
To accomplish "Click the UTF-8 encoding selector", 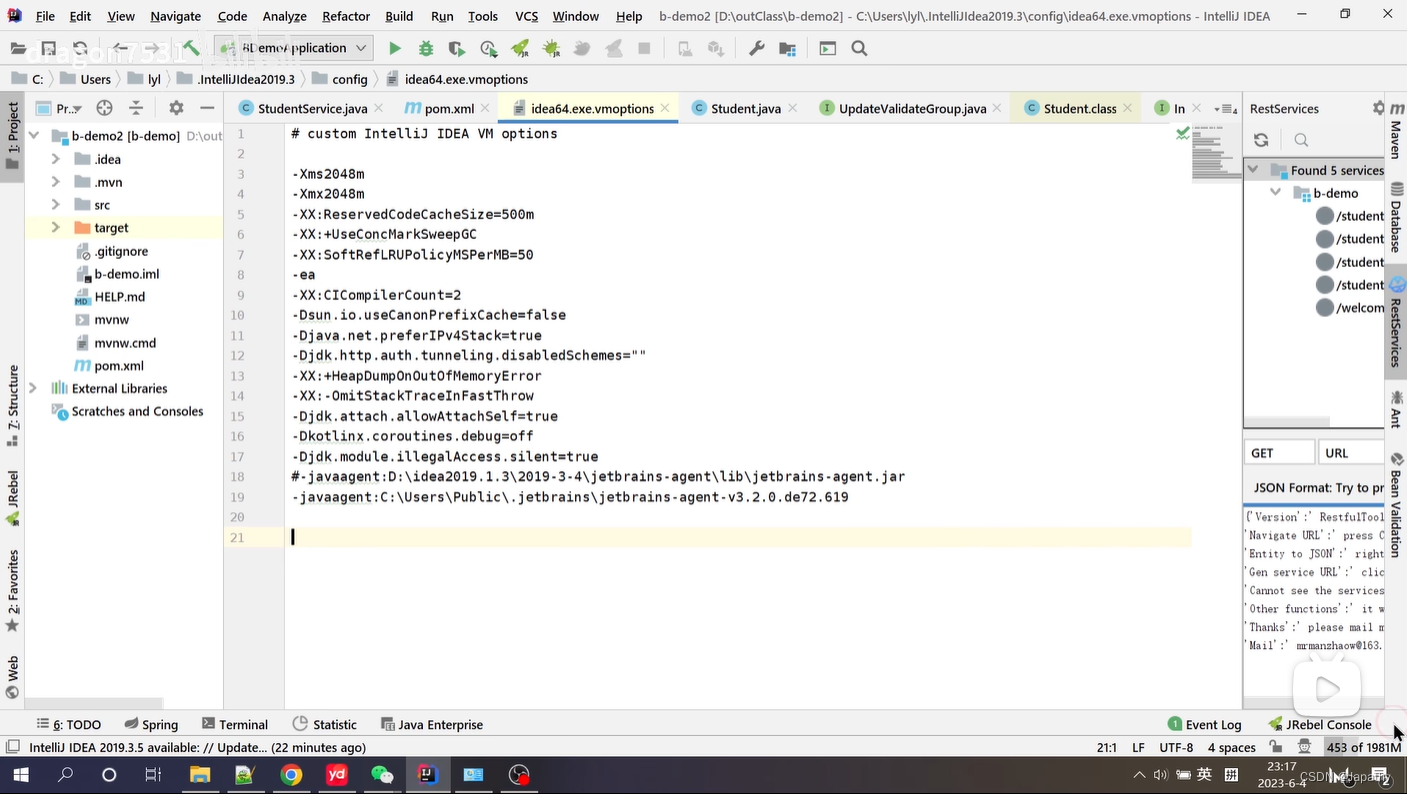I will (x=1176, y=747).
